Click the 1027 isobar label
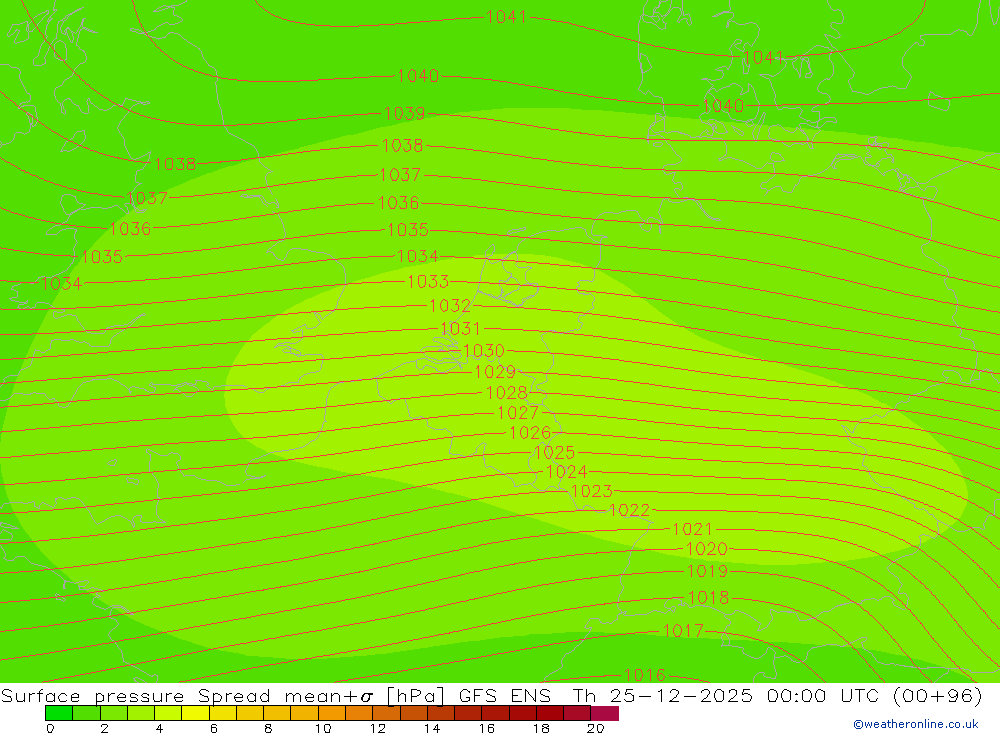This screenshot has width=1000, height=733. tap(518, 413)
